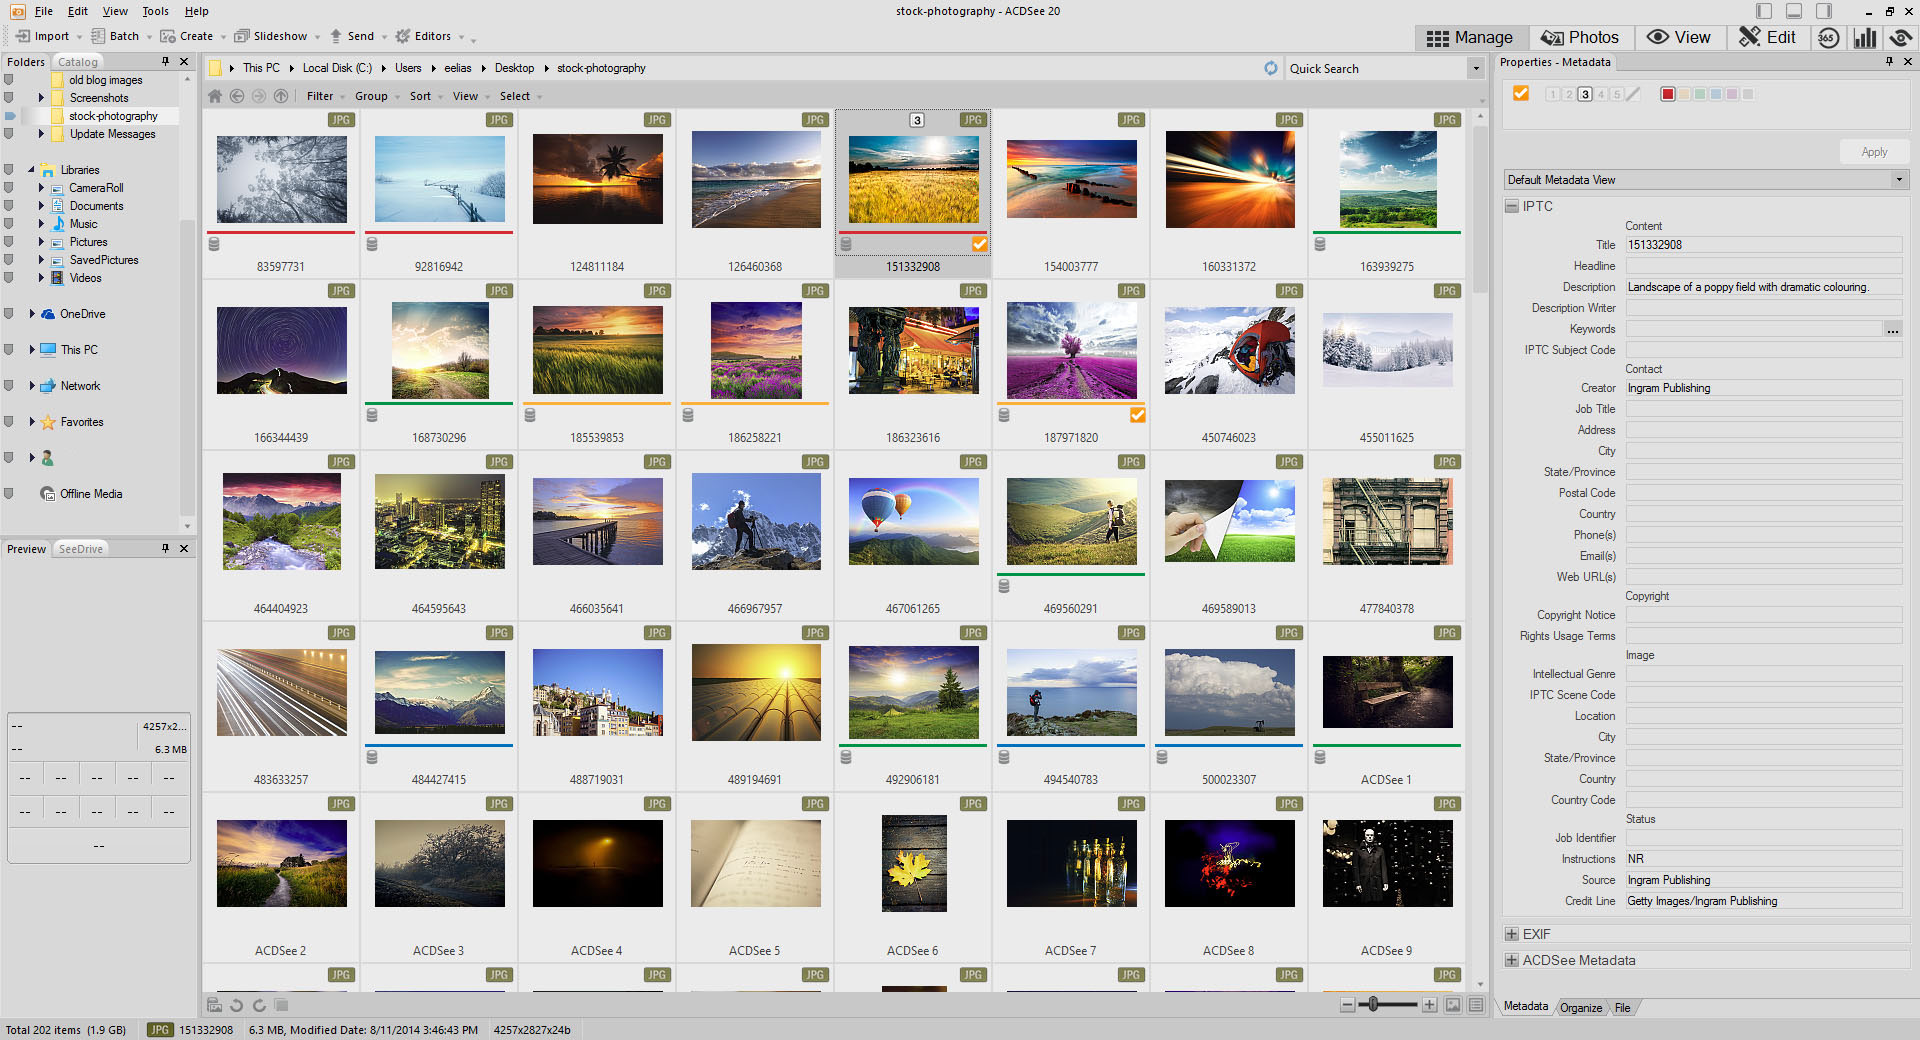Click the zoom in plus thumbnail button
The image size is (1920, 1040).
click(1430, 1005)
